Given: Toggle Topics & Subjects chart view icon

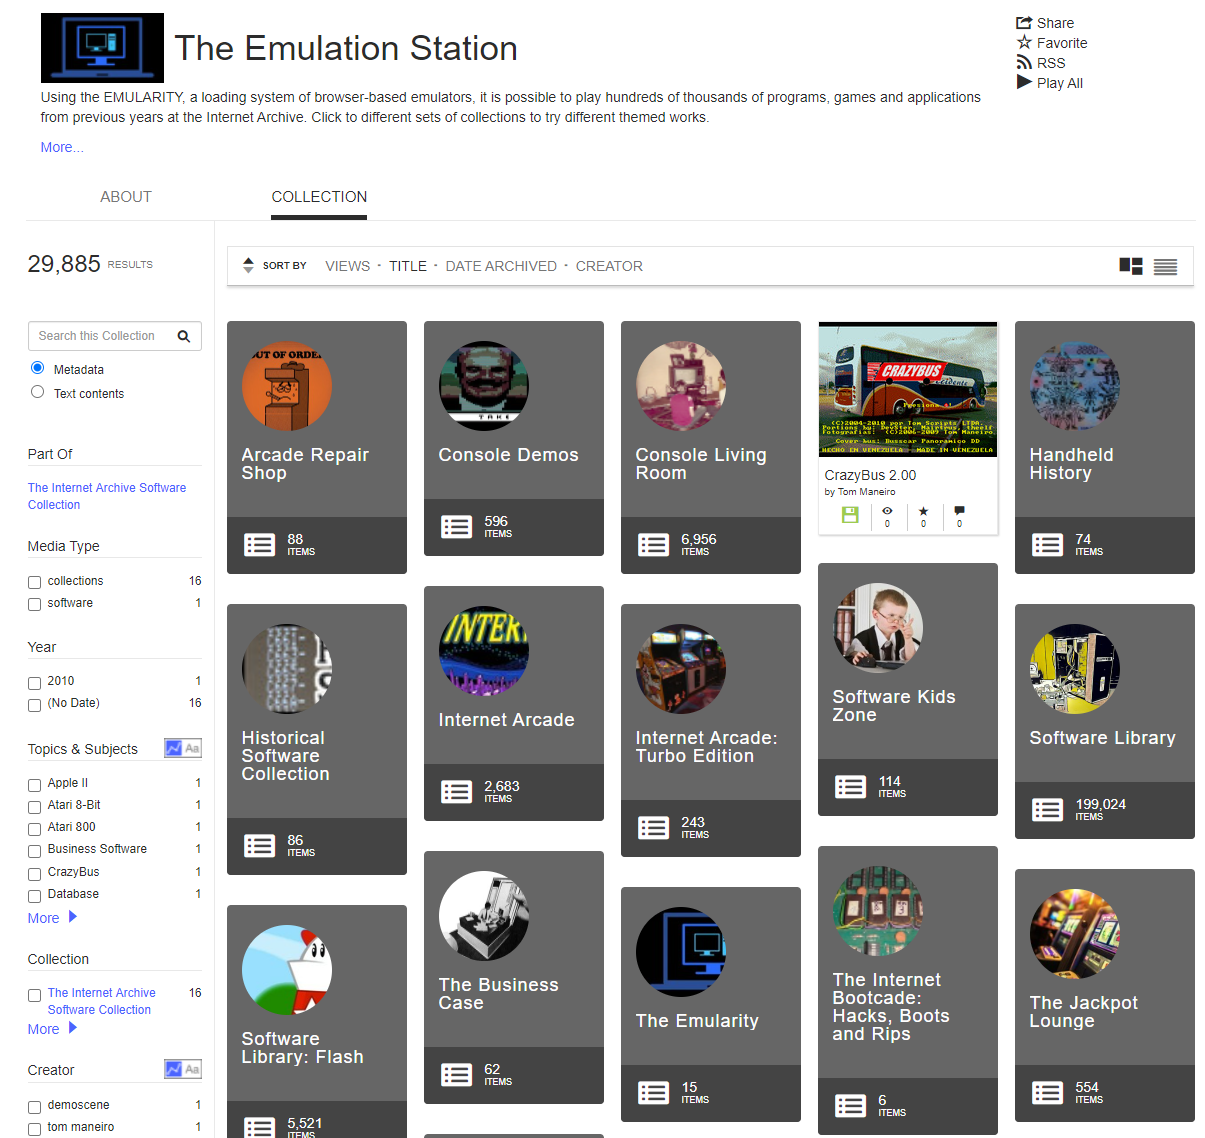Looking at the screenshot, I should [x=174, y=748].
